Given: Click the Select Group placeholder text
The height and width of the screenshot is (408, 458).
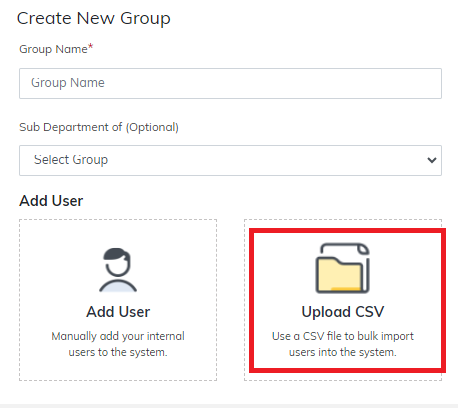Looking at the screenshot, I should point(71,160).
